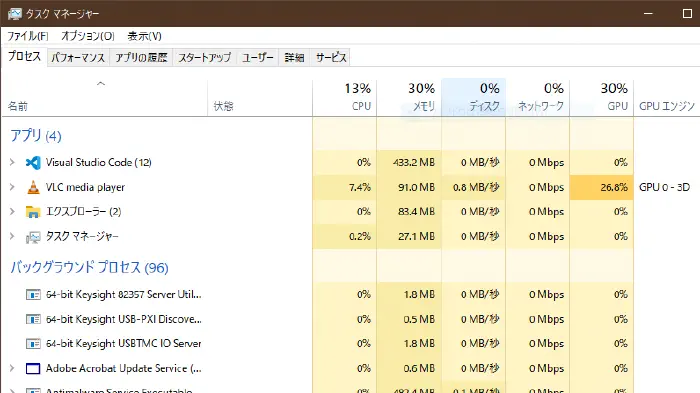This screenshot has height=393, width=700.
Task: Sort processes by ディスク column
Action: [x=473, y=97]
